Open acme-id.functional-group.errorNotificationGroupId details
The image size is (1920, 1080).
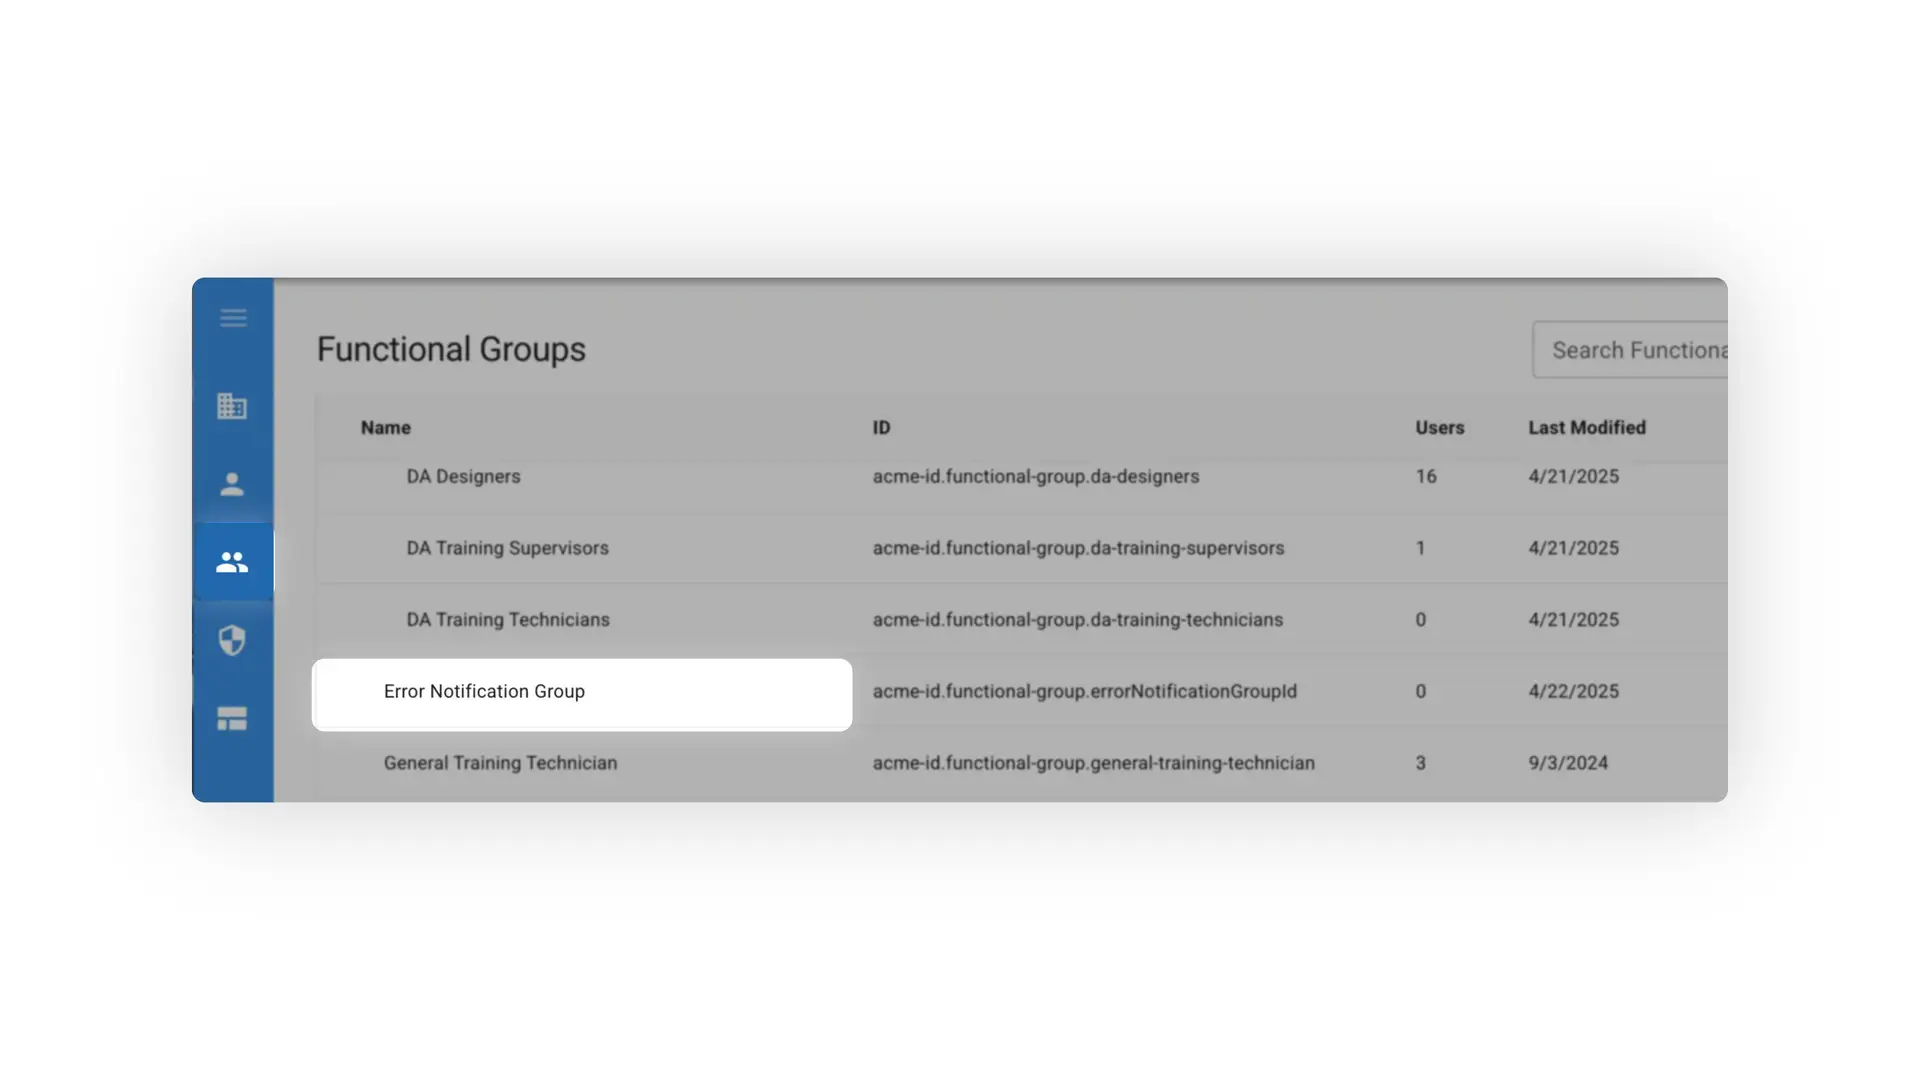[x=1083, y=691]
